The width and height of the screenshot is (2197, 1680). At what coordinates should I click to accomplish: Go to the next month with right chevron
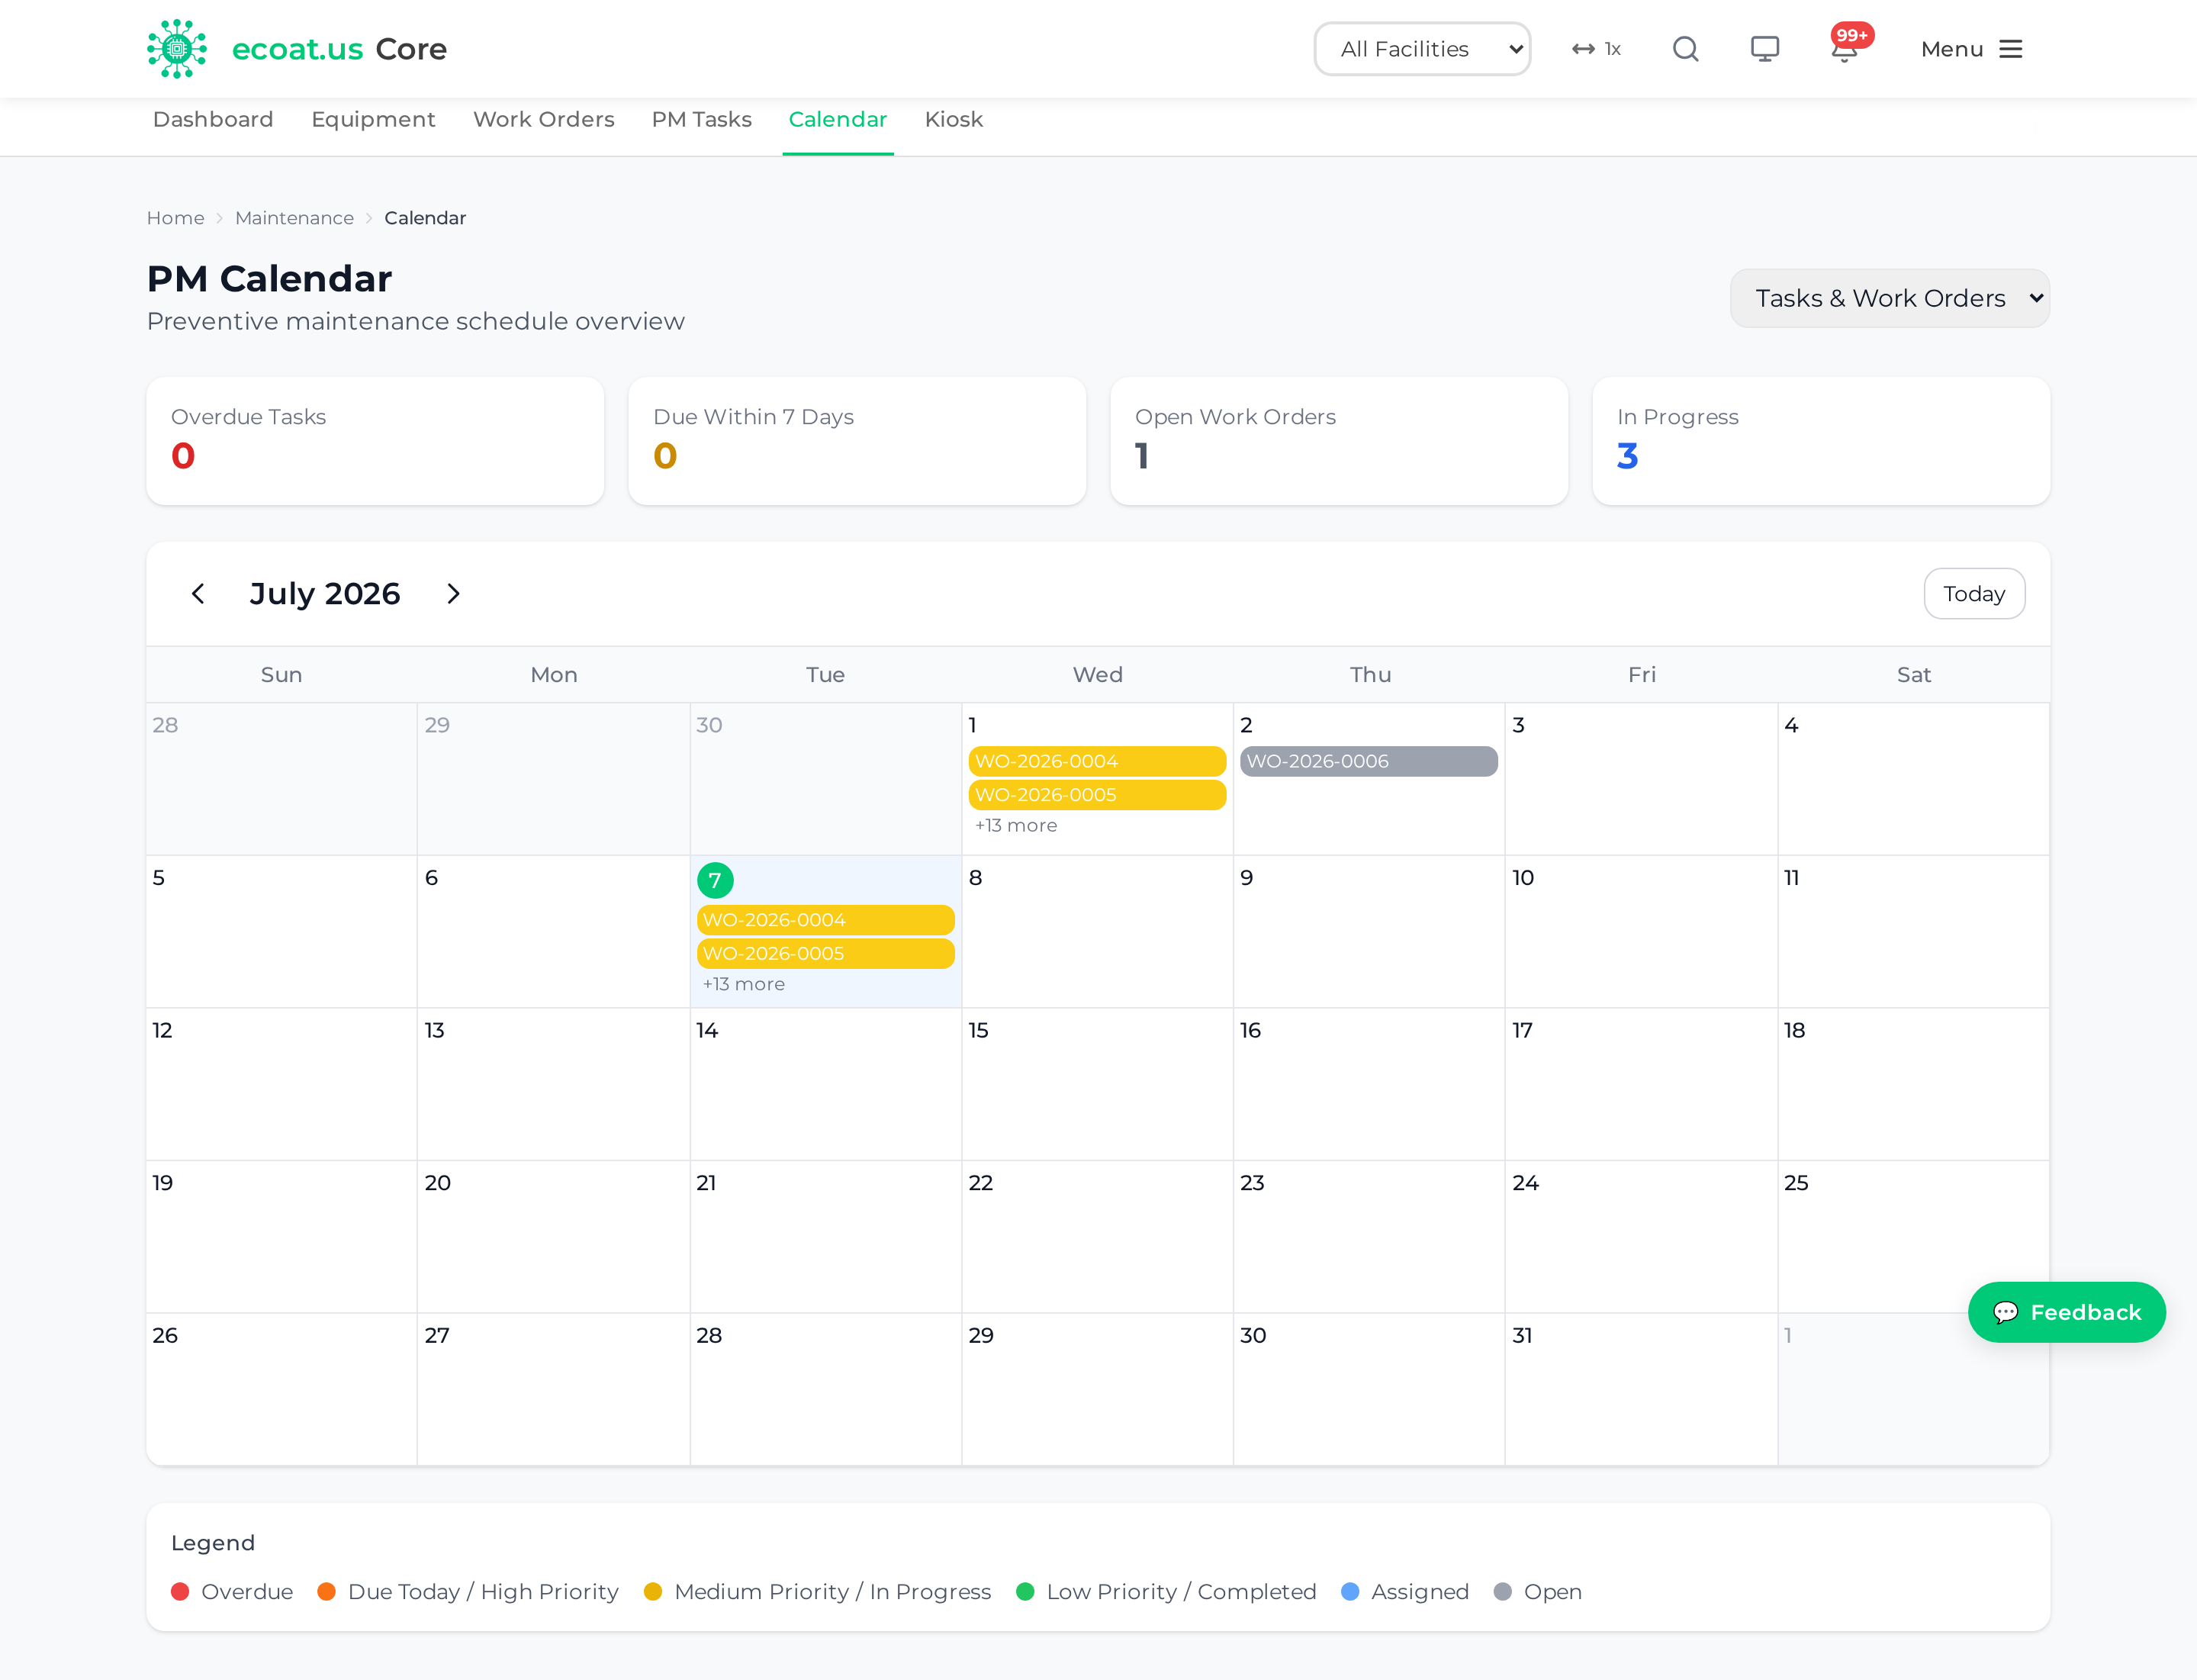pos(453,594)
